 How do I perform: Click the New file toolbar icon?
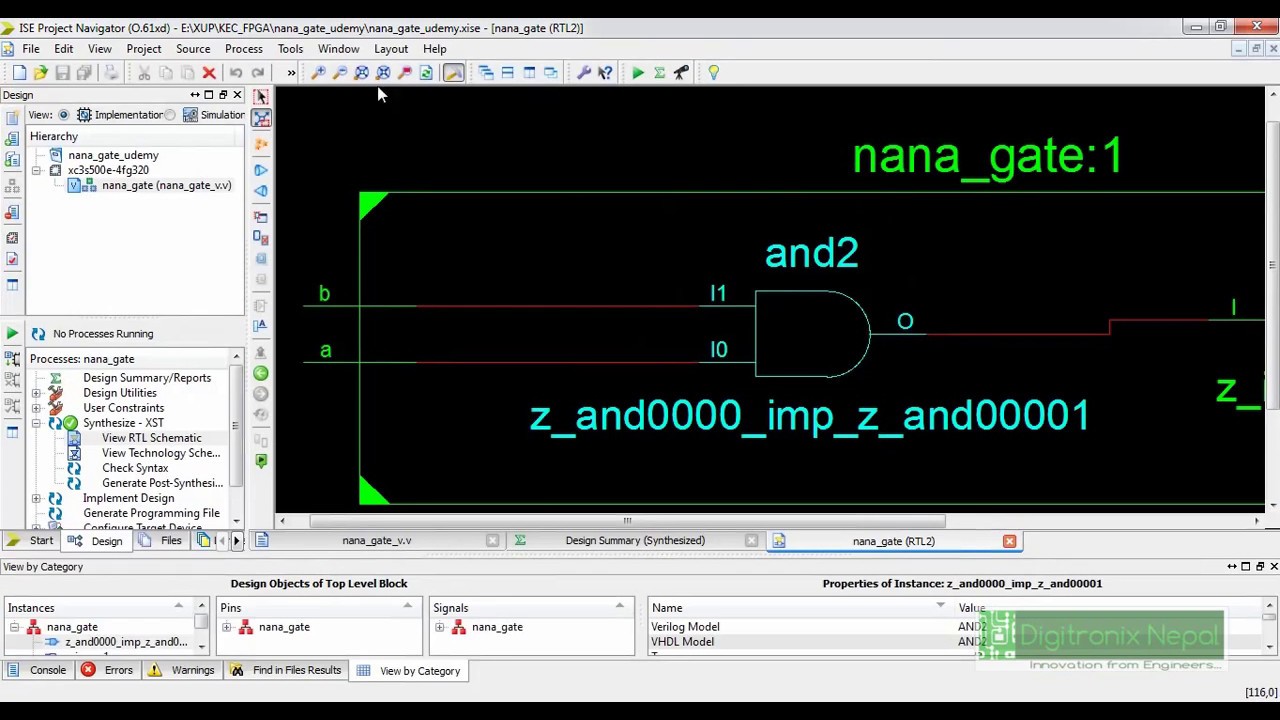click(19, 72)
